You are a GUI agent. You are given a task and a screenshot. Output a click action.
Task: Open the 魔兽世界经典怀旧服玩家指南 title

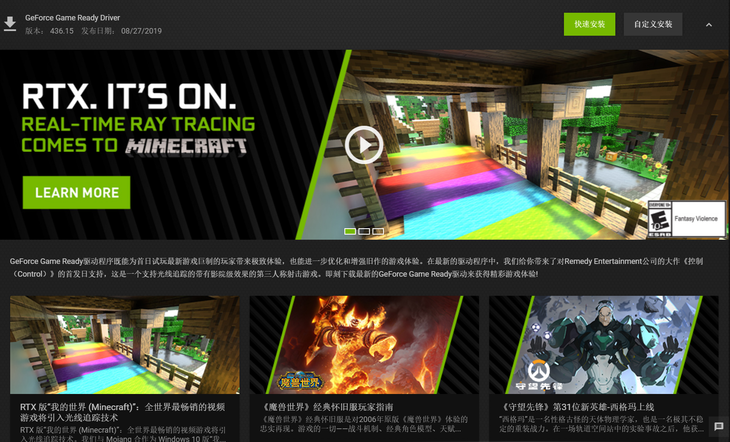(x=327, y=407)
